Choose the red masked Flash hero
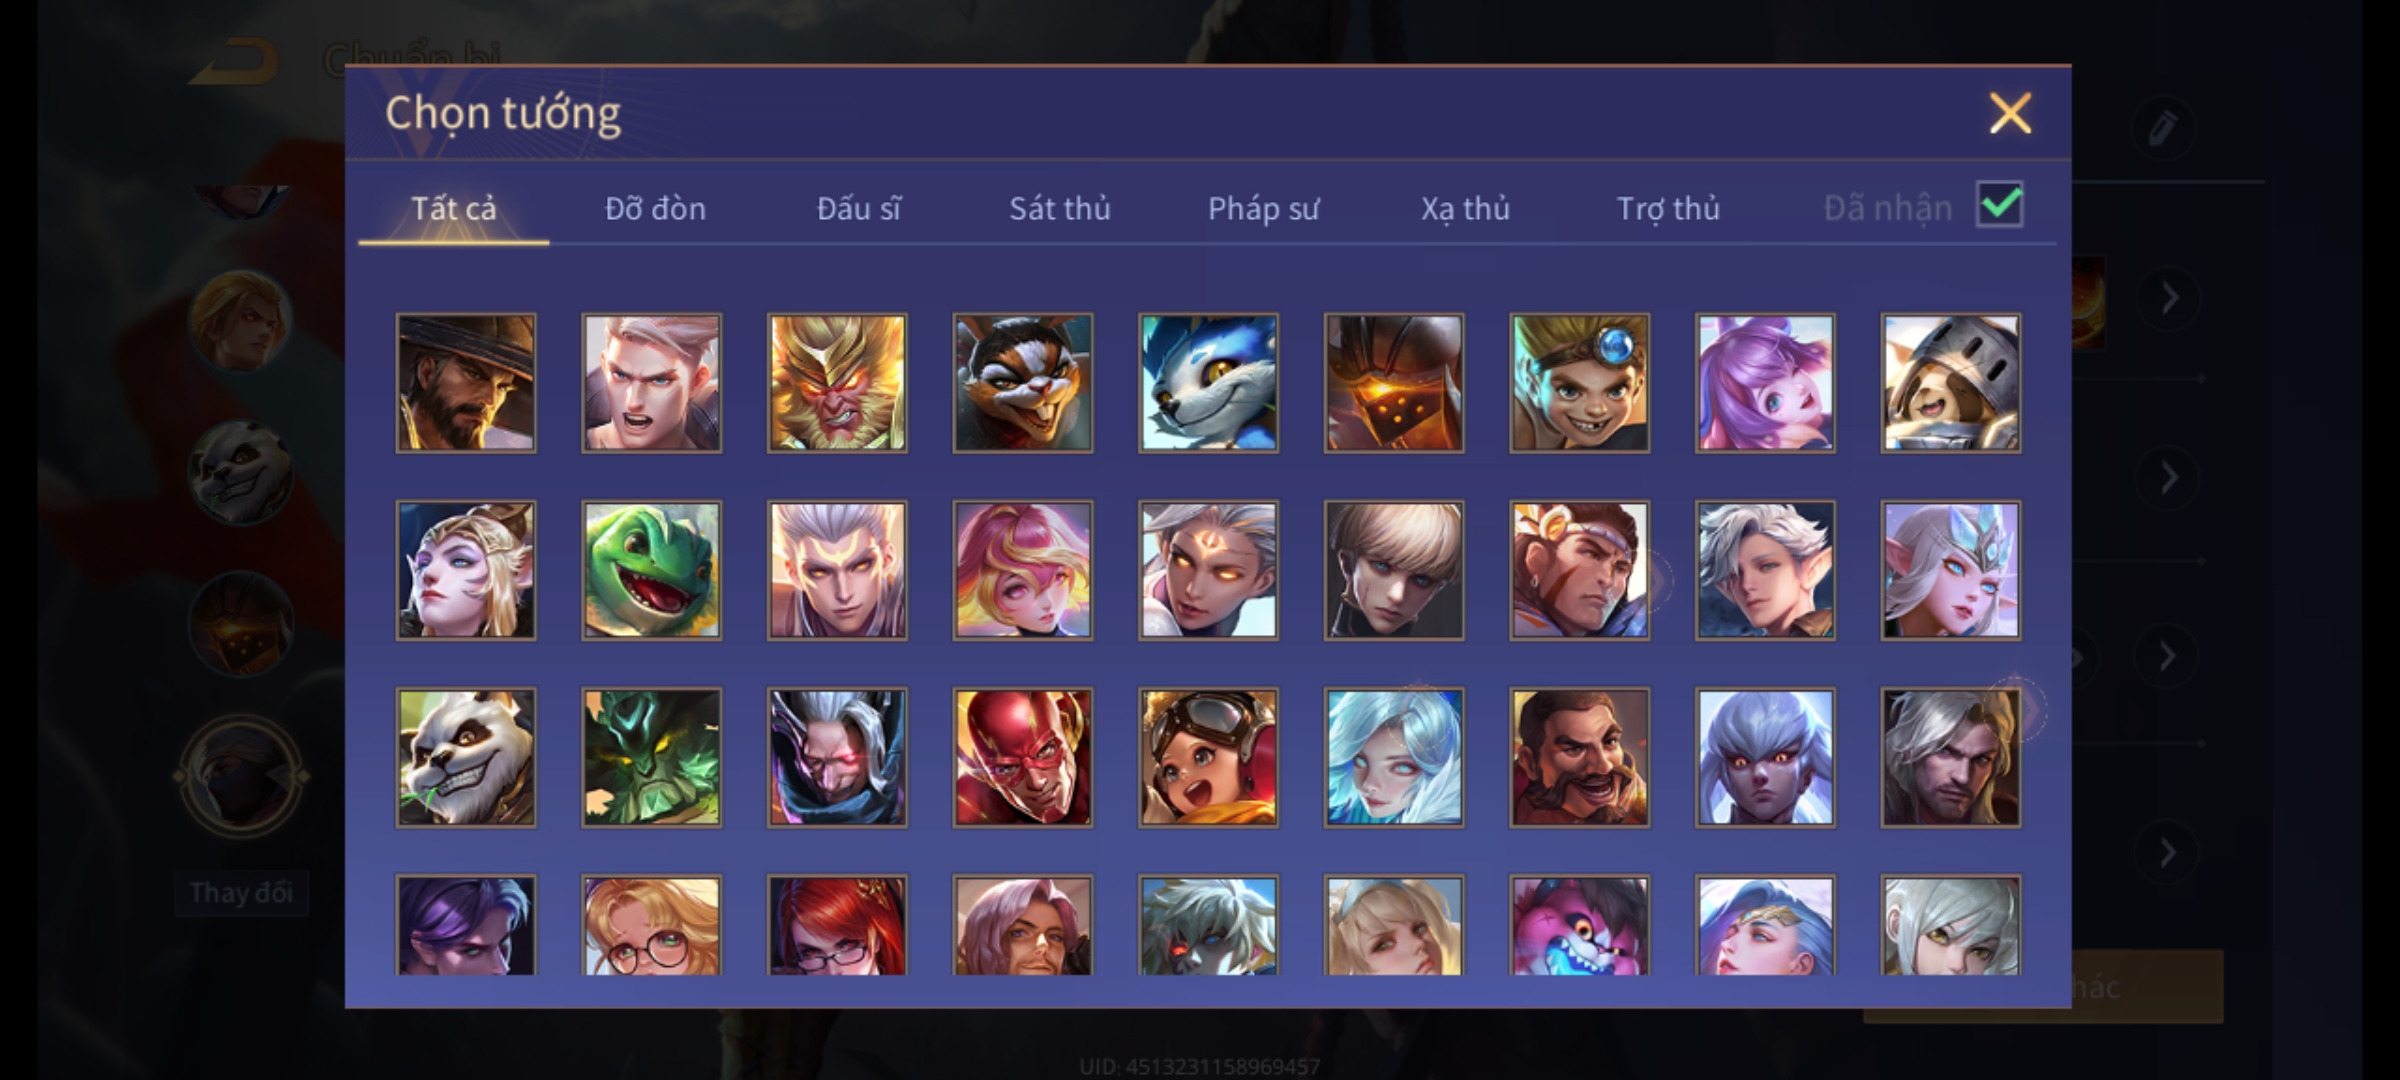Viewport: 2400px width, 1080px height. 1023,757
